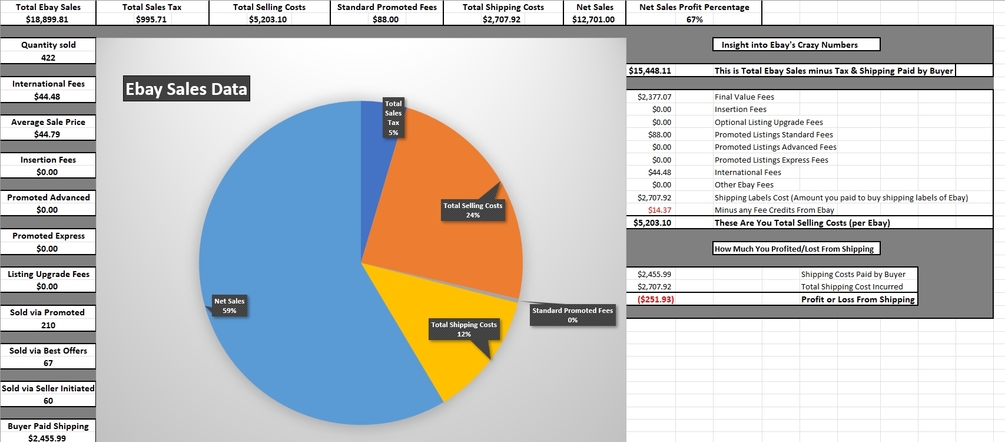Click Sold via Best Offers value 67
The width and height of the screenshot is (1005, 442).
(48, 363)
